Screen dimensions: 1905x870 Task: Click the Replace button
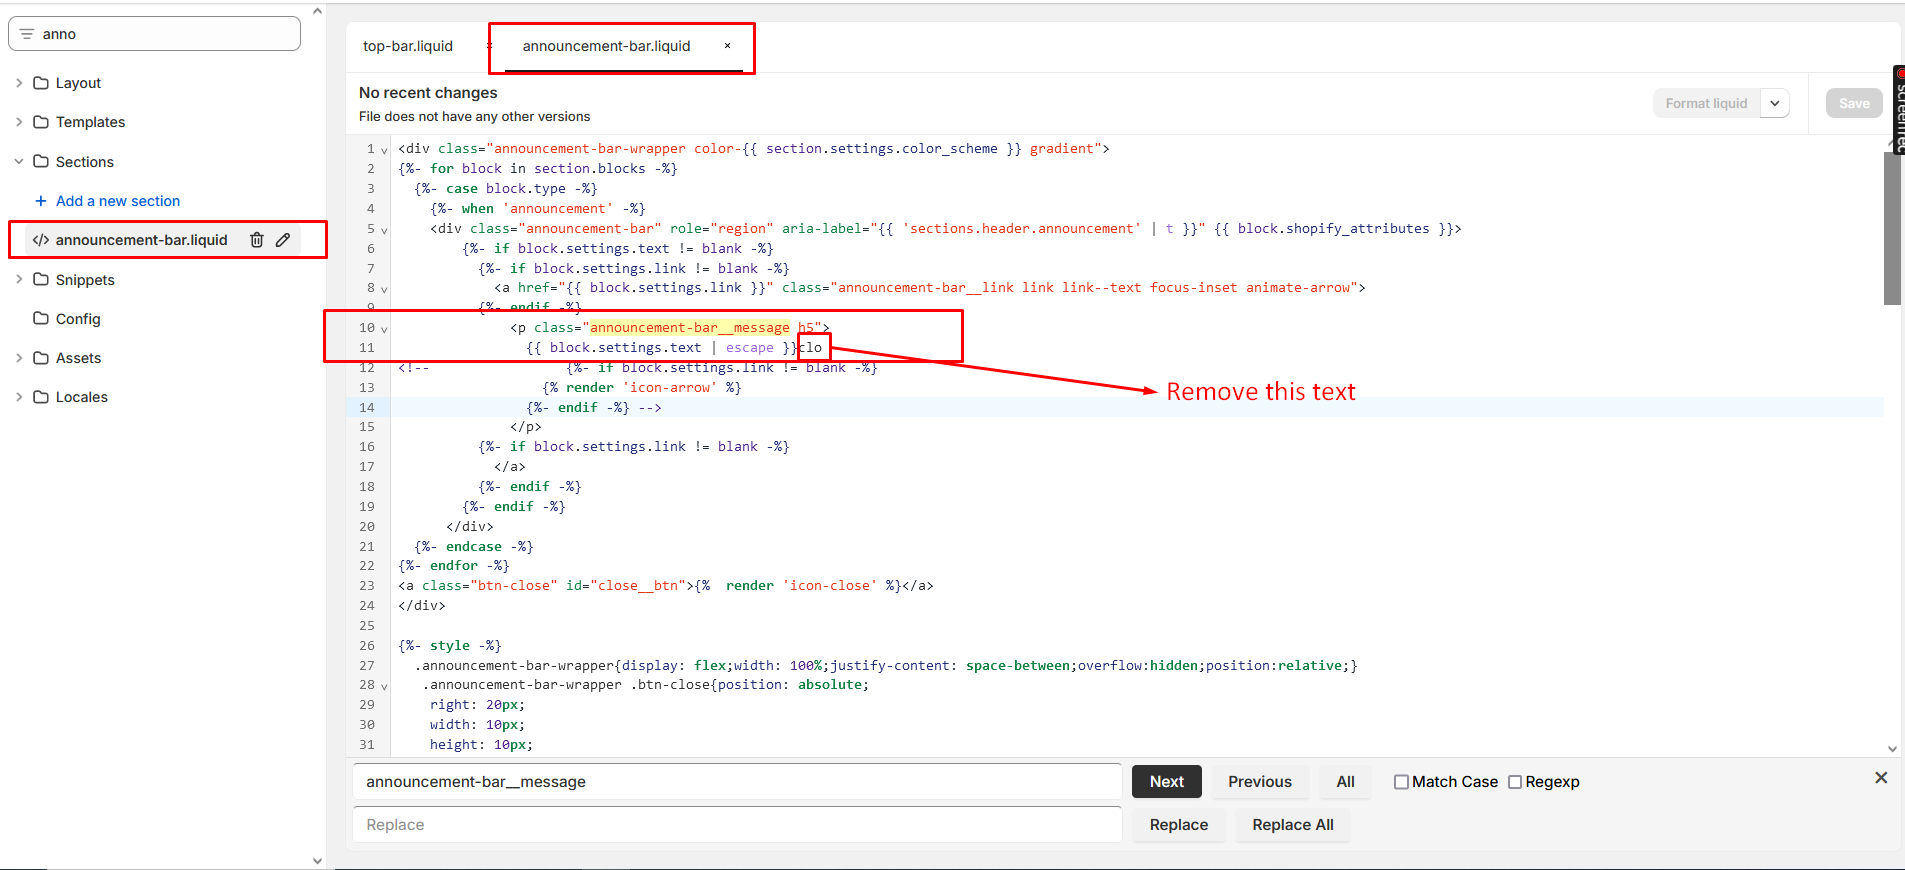pyautogui.click(x=1179, y=825)
